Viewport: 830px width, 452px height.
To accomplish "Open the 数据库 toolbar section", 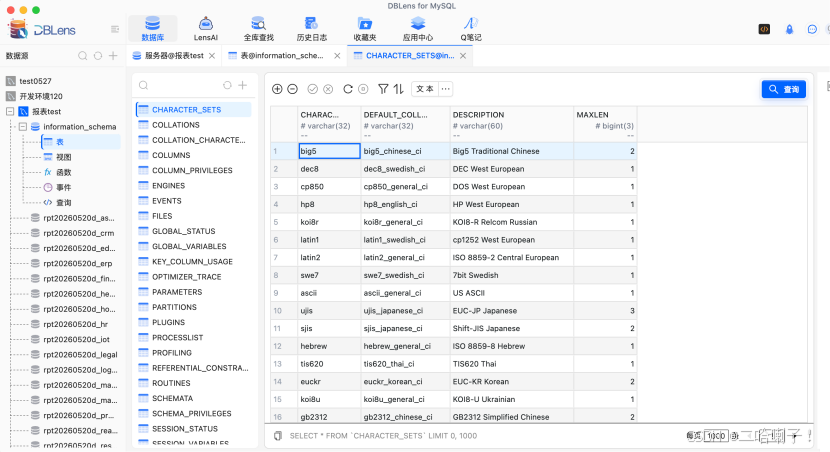I will pyautogui.click(x=152, y=29).
